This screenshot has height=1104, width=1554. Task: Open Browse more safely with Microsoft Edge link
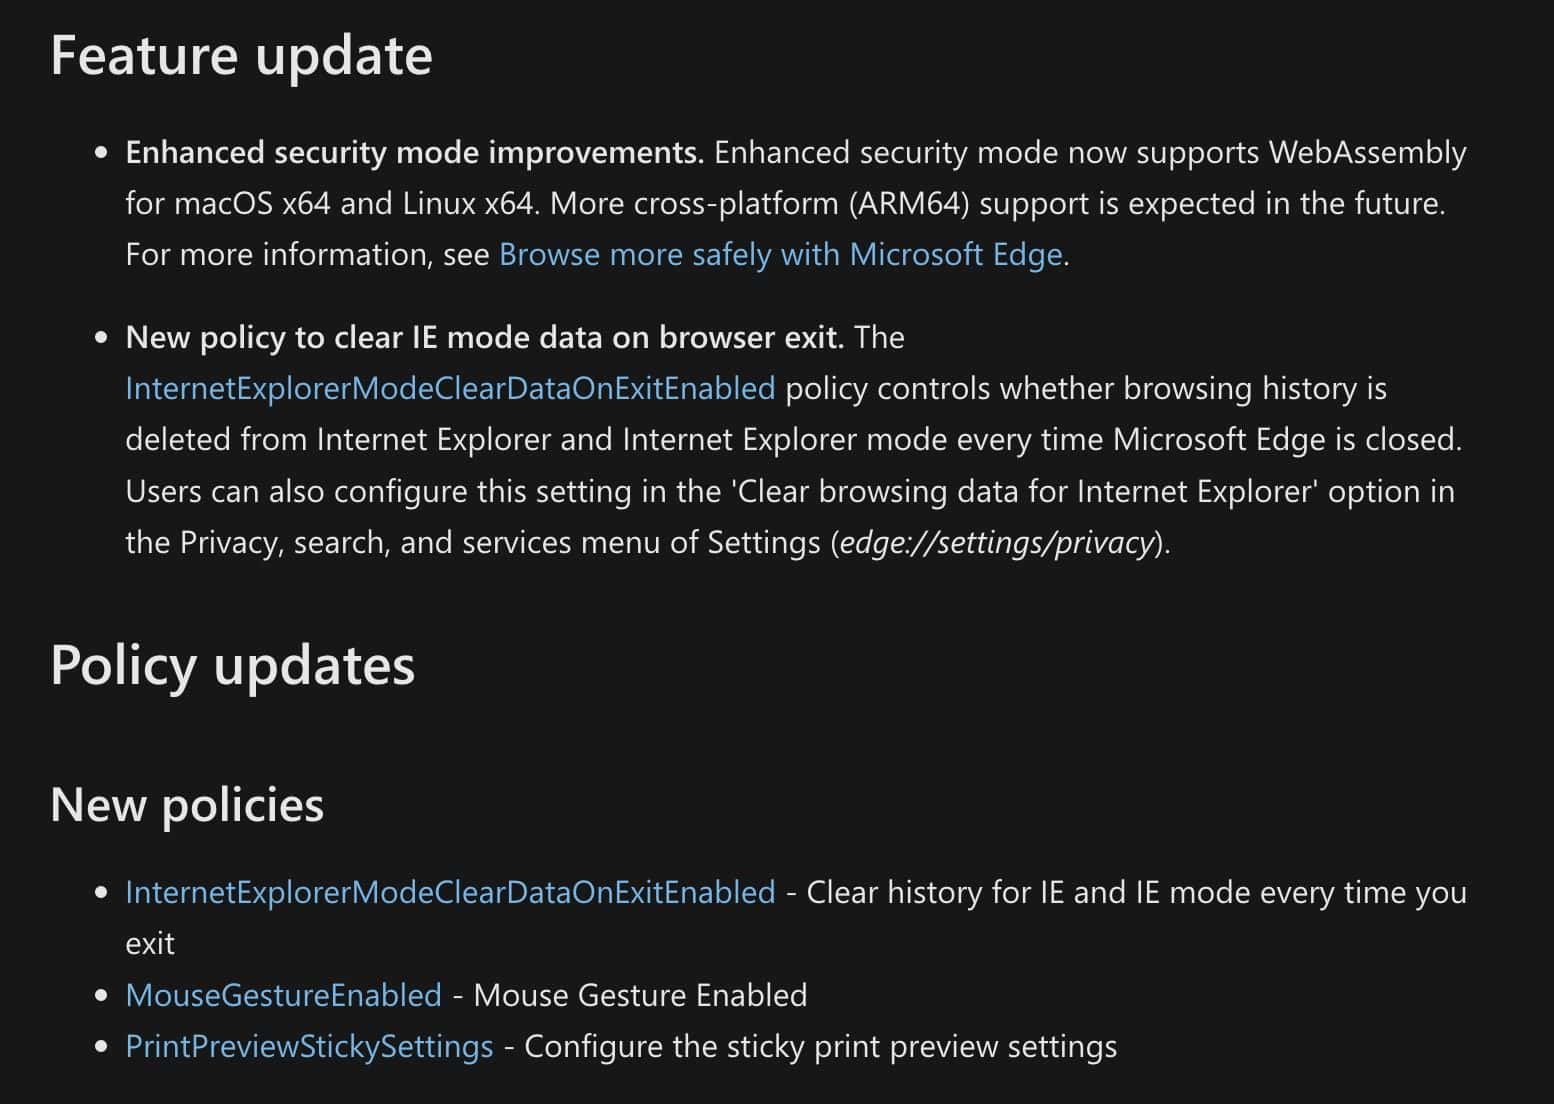pyautogui.click(x=780, y=255)
